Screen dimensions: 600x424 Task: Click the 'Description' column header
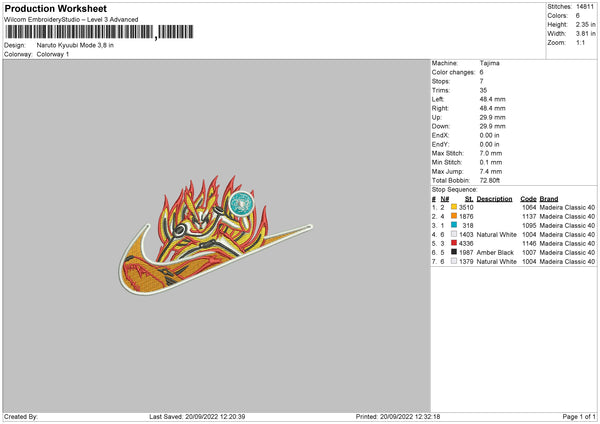point(494,199)
